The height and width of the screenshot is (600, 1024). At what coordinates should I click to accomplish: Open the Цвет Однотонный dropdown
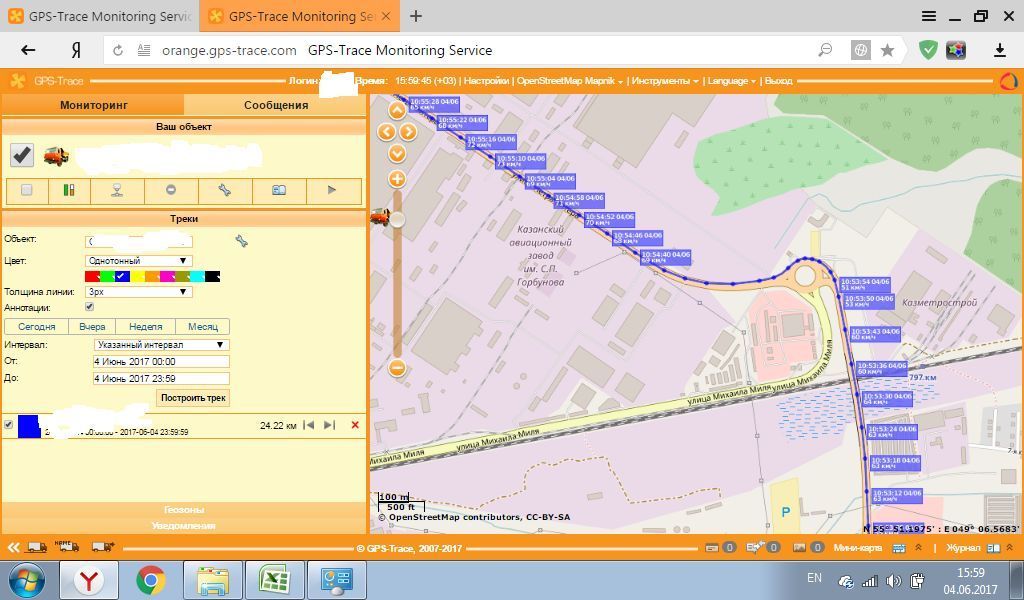click(138, 261)
